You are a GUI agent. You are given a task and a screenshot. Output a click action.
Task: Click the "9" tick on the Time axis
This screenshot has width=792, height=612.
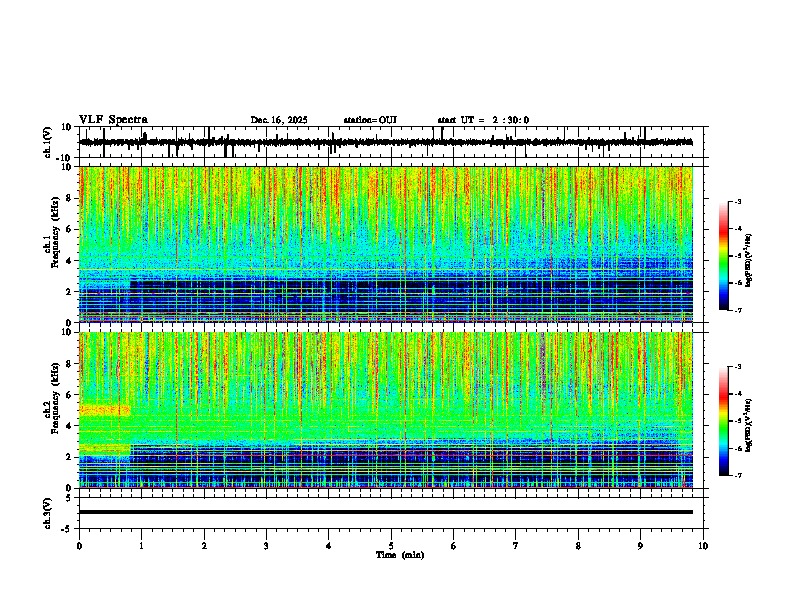click(x=640, y=546)
